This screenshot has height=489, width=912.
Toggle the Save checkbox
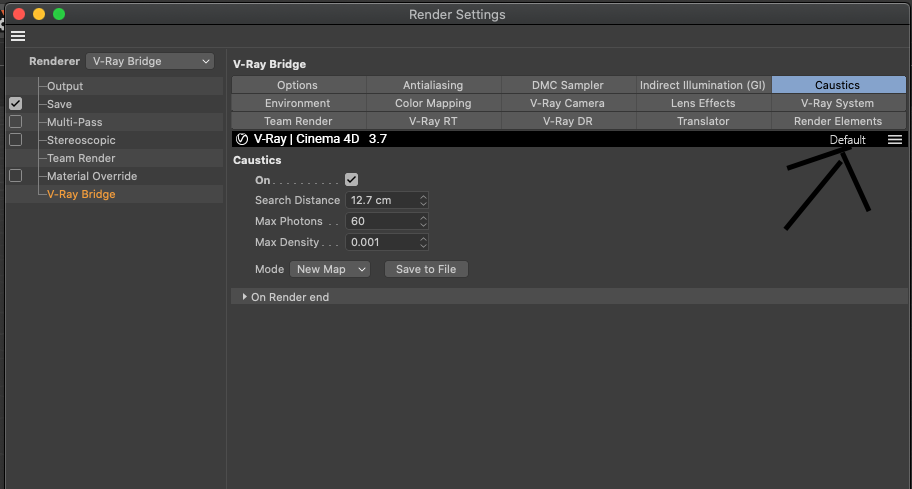(x=16, y=103)
